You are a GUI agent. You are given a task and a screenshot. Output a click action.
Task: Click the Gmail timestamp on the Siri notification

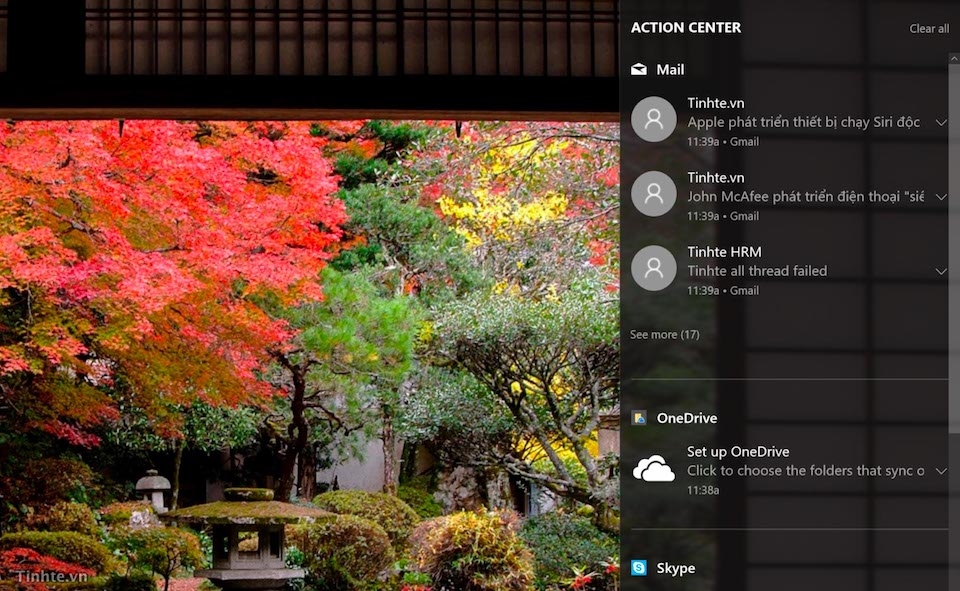(x=722, y=141)
